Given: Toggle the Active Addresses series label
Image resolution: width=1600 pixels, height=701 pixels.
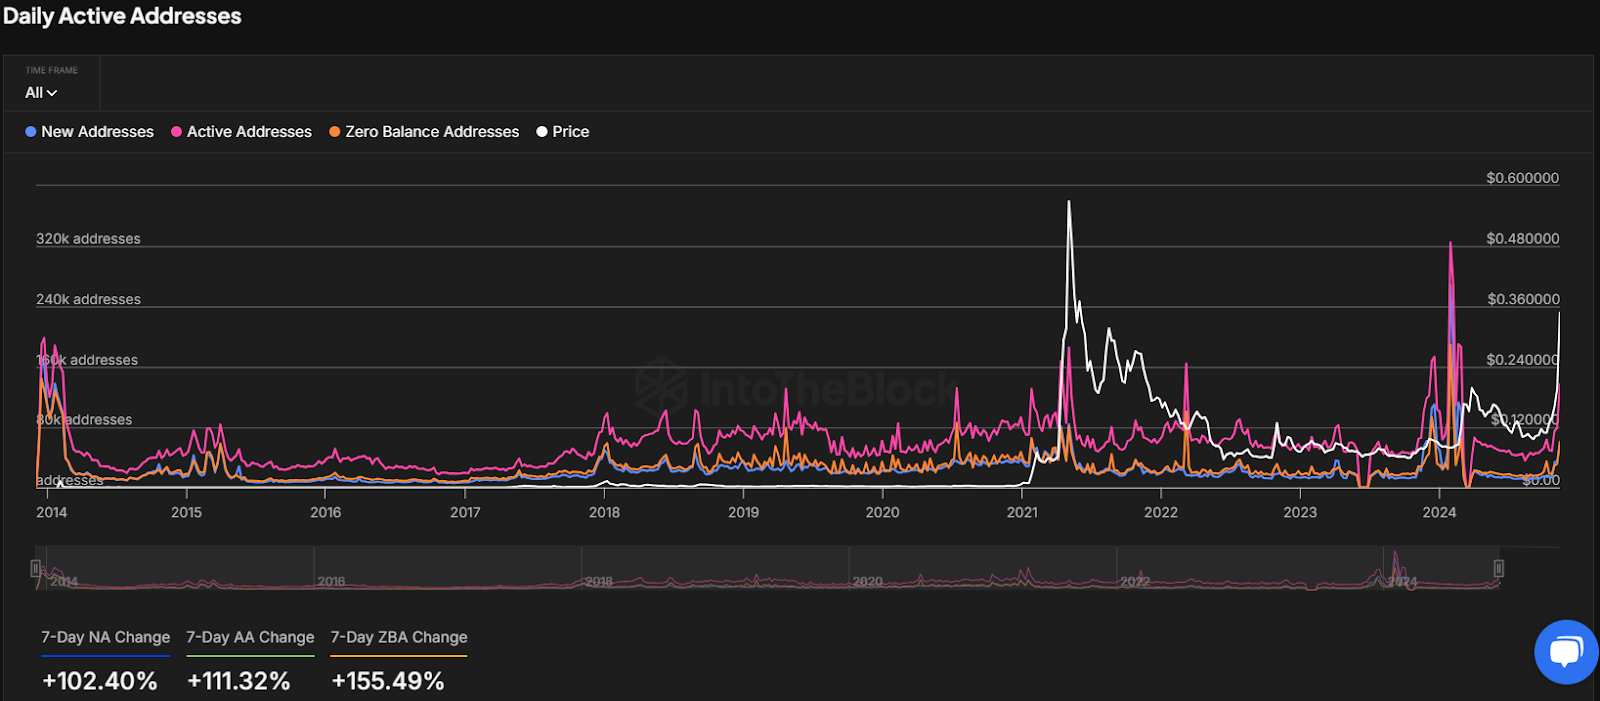Looking at the screenshot, I should click(x=249, y=132).
